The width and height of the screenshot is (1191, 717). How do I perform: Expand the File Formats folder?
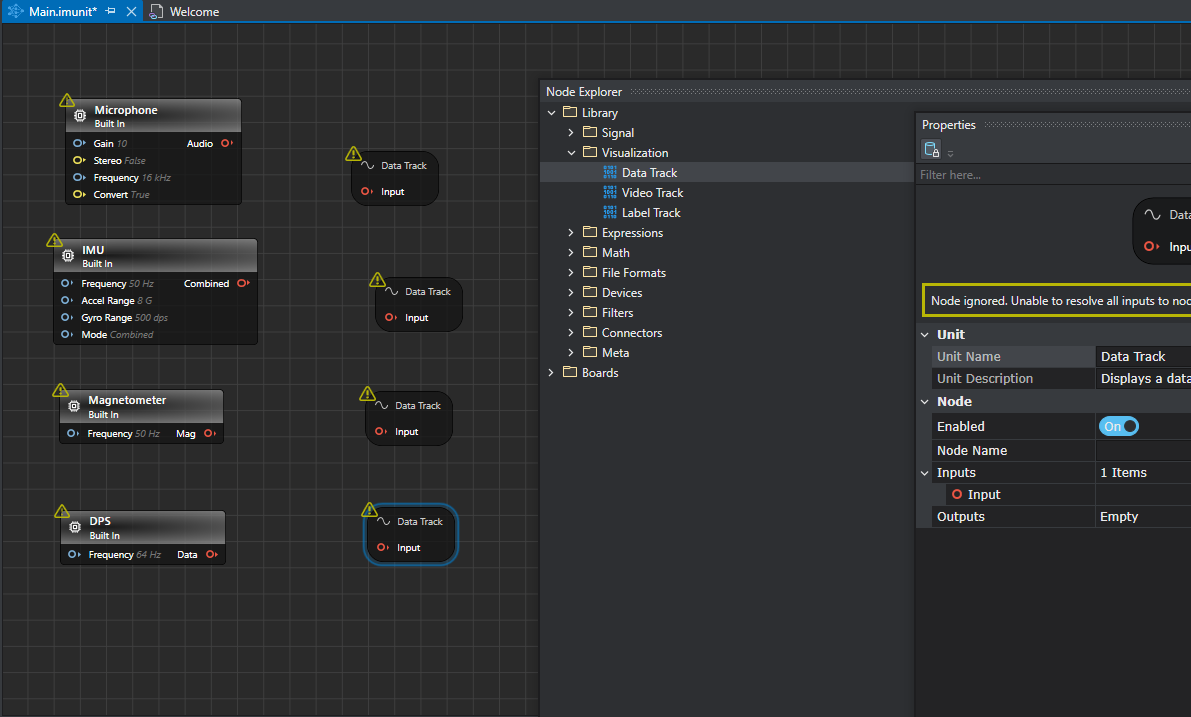(571, 272)
